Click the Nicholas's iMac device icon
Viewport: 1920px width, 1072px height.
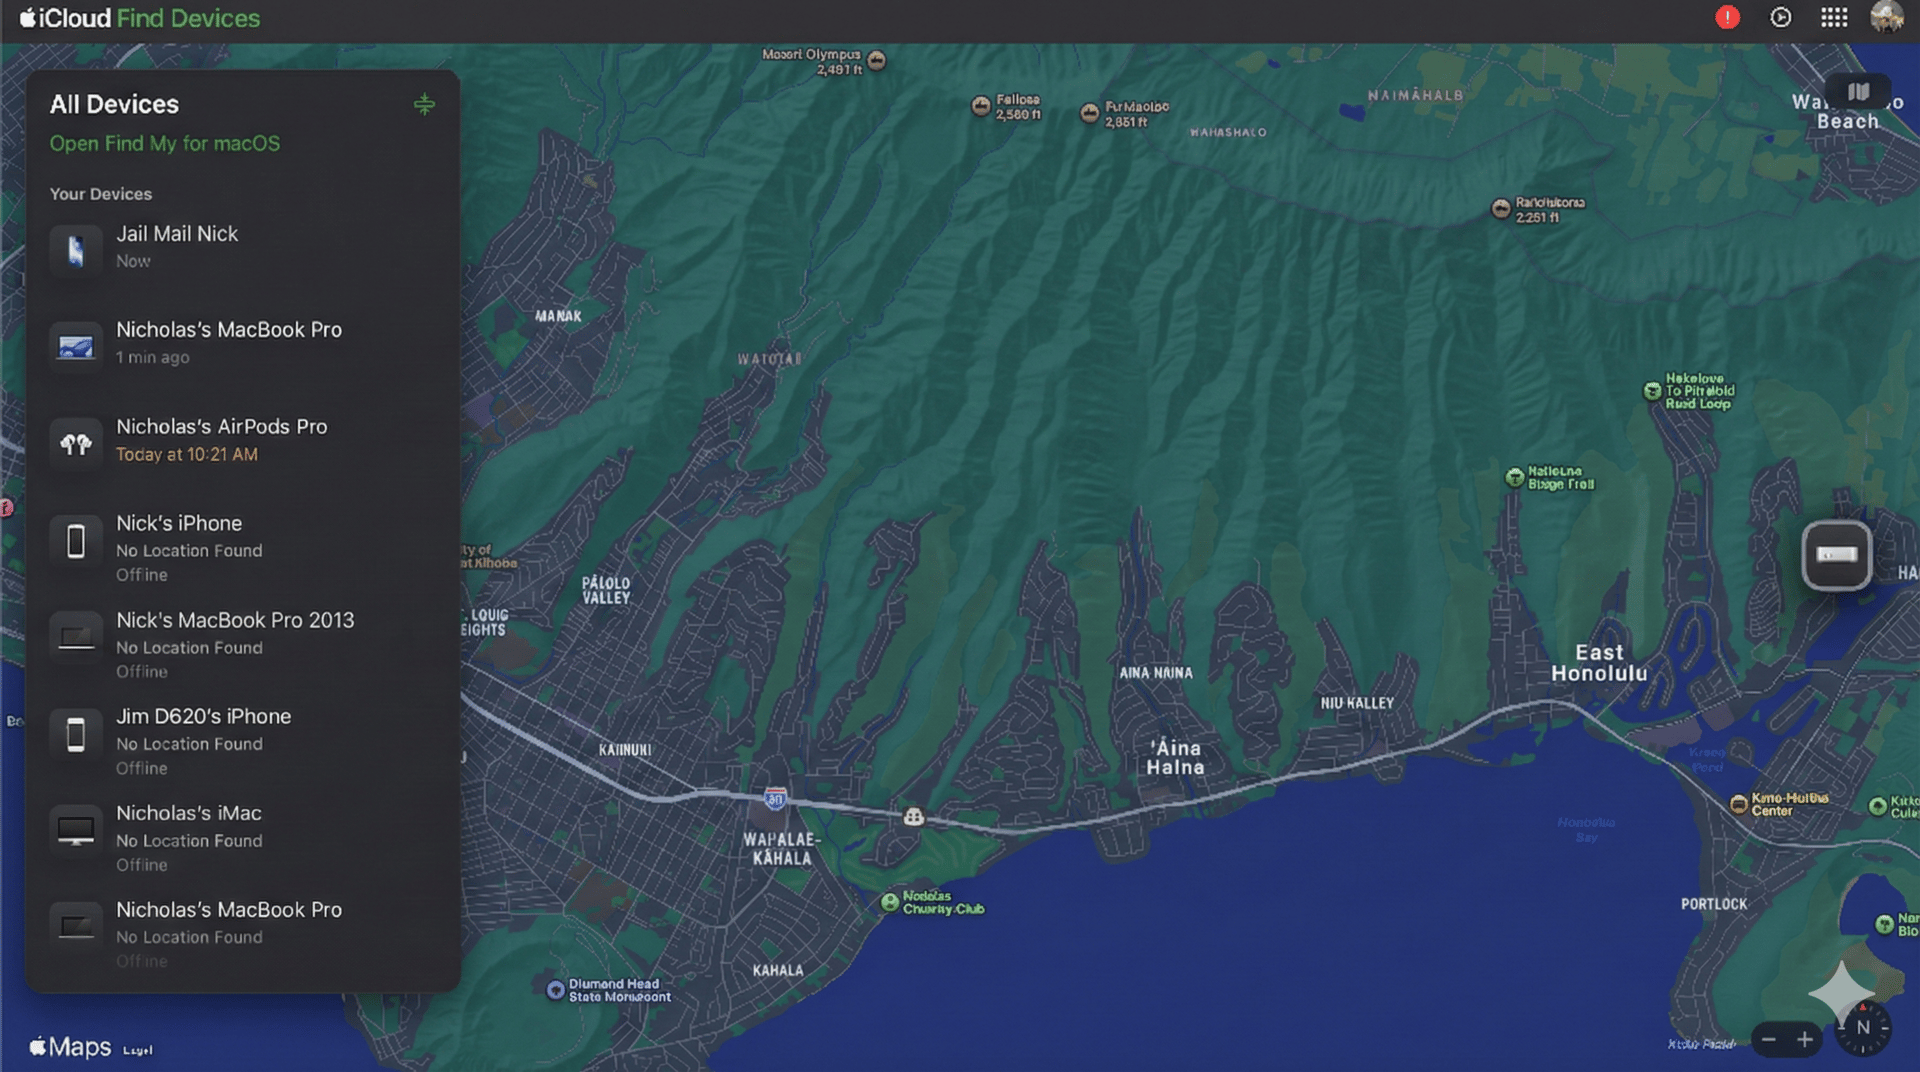[x=76, y=830]
